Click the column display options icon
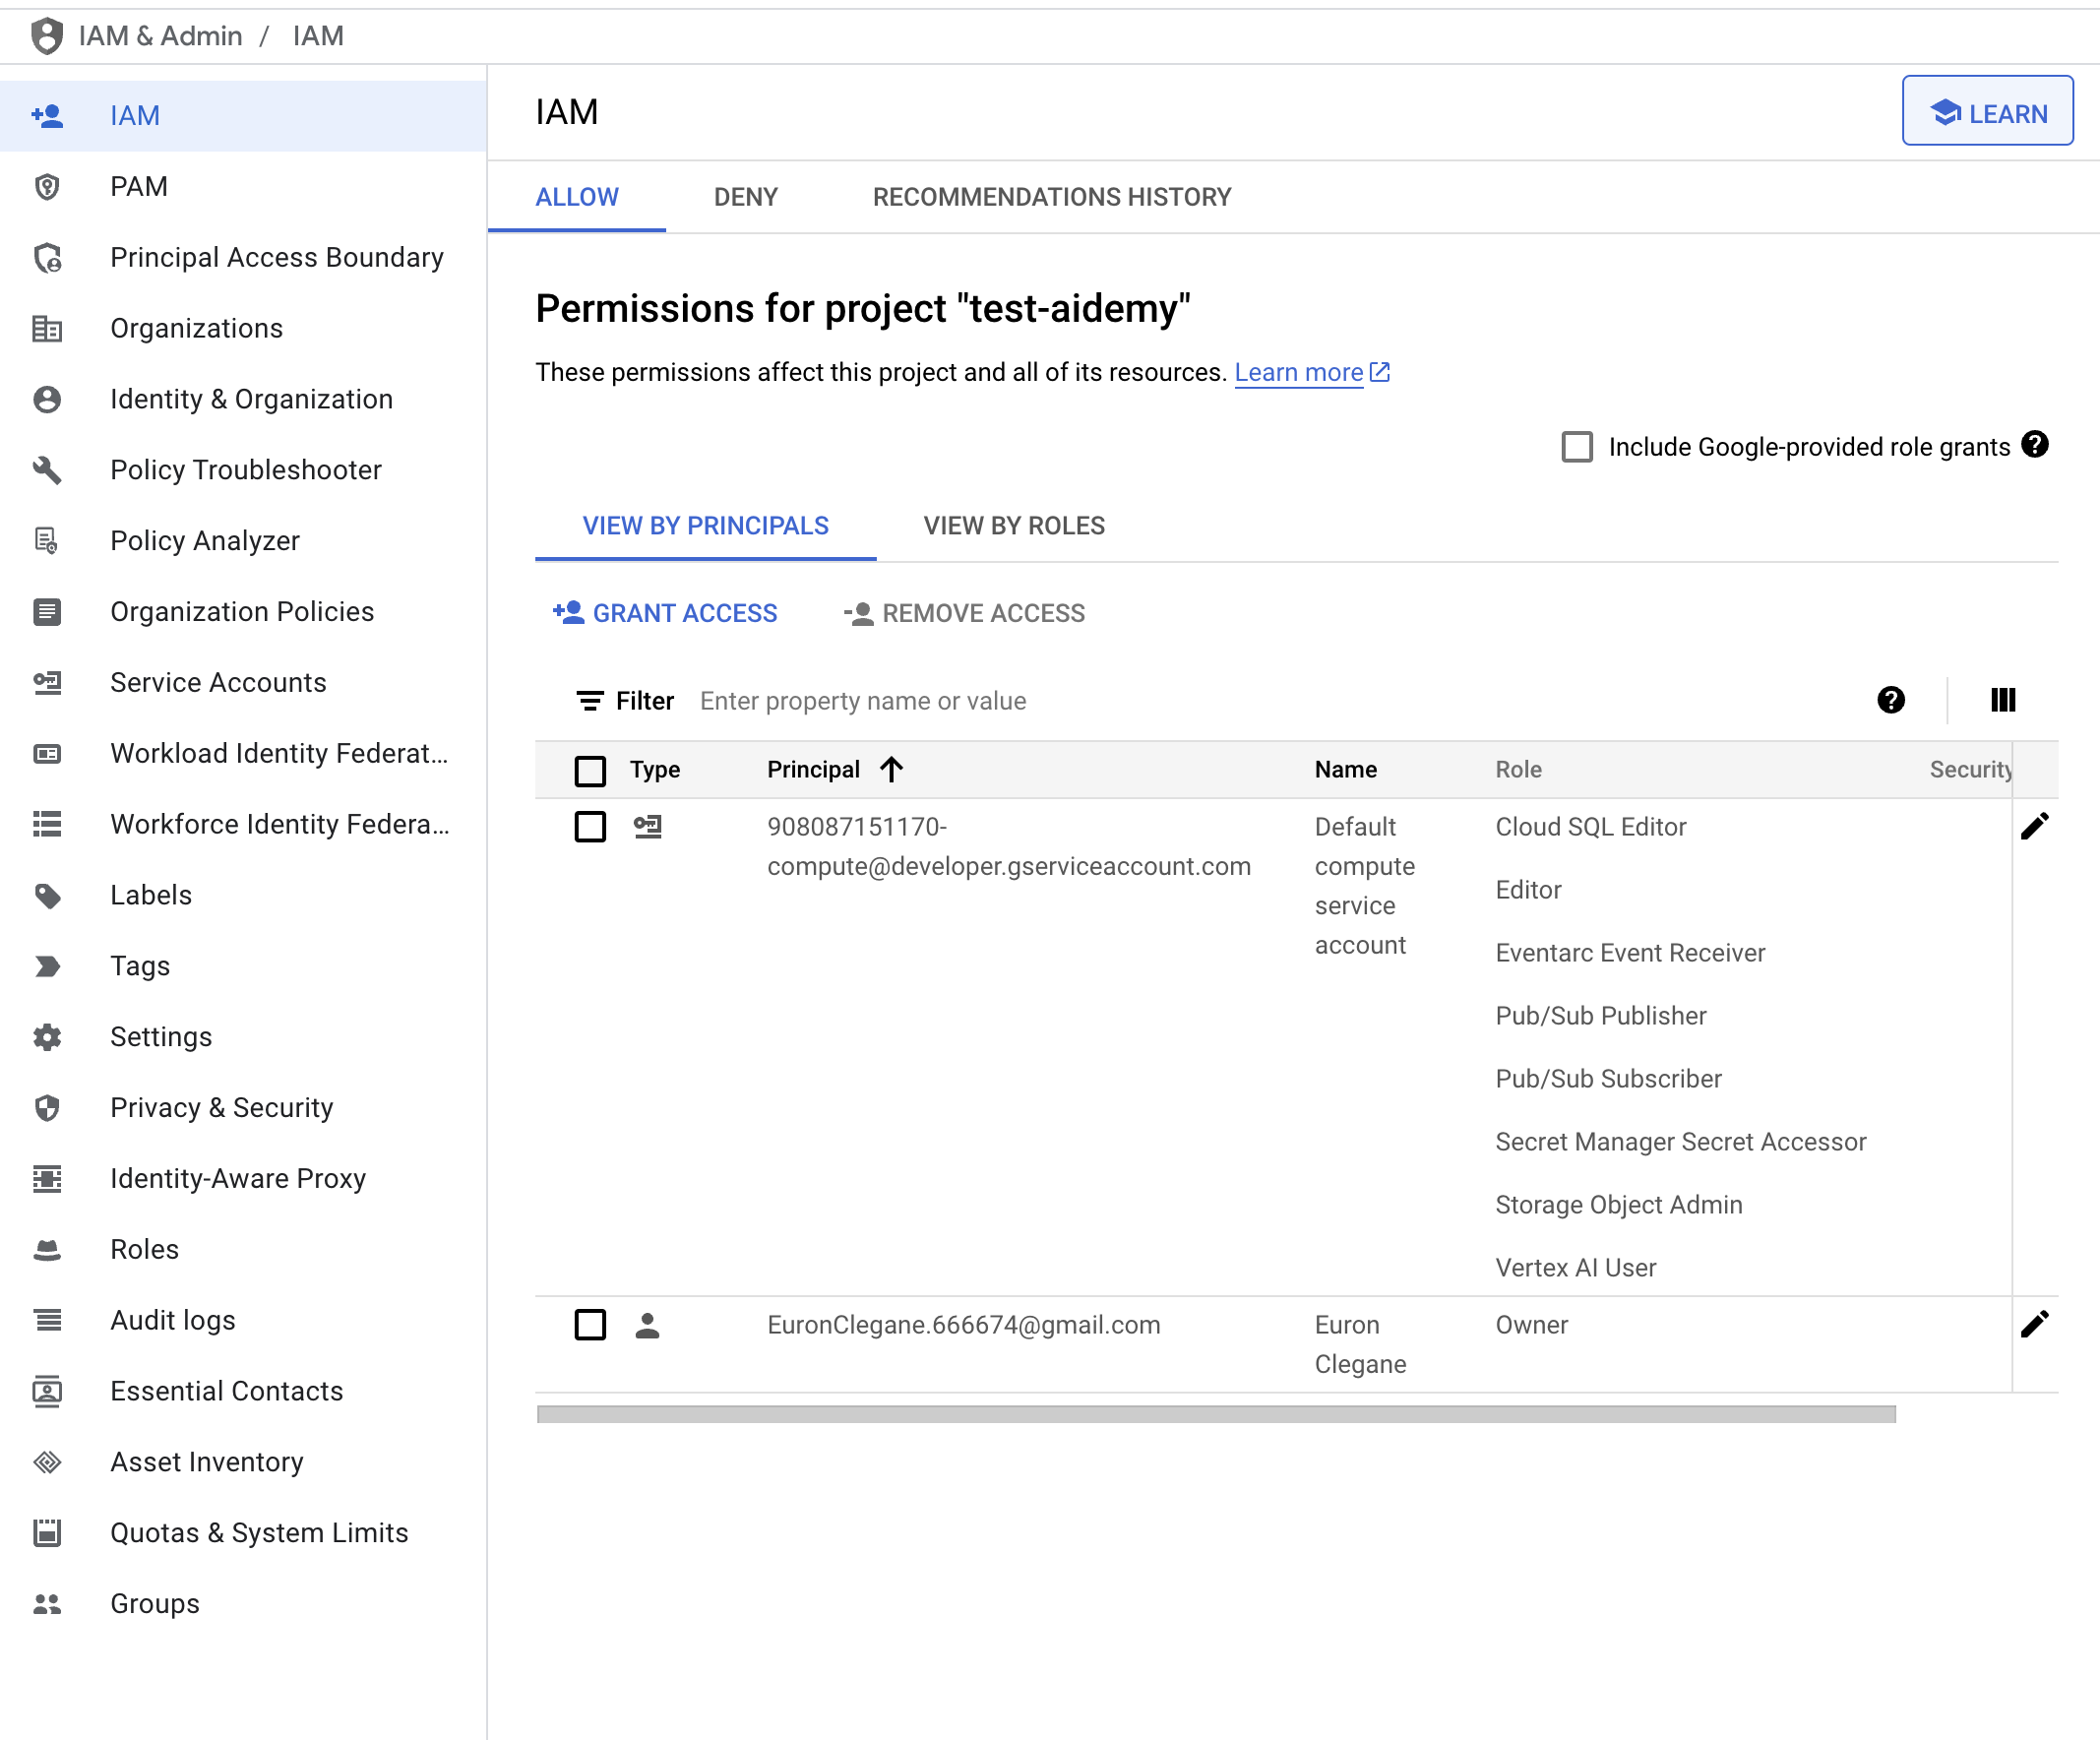 [x=2003, y=699]
